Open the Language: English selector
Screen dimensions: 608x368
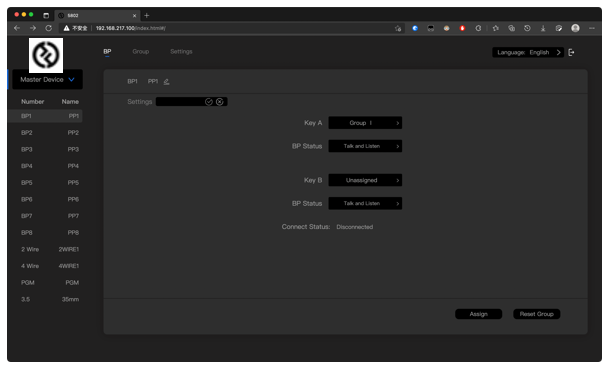pos(528,52)
